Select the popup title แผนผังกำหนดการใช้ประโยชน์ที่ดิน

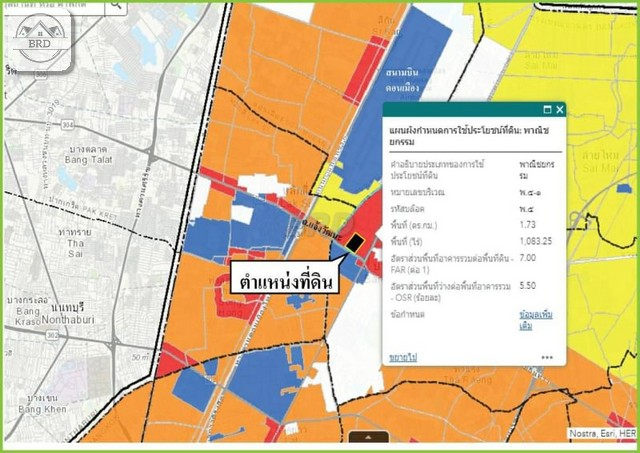coord(469,136)
